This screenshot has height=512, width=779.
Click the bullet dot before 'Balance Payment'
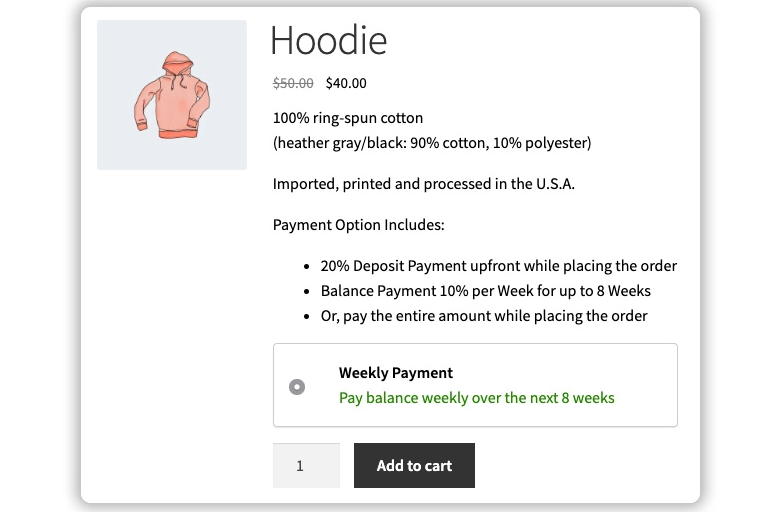pyautogui.click(x=306, y=292)
